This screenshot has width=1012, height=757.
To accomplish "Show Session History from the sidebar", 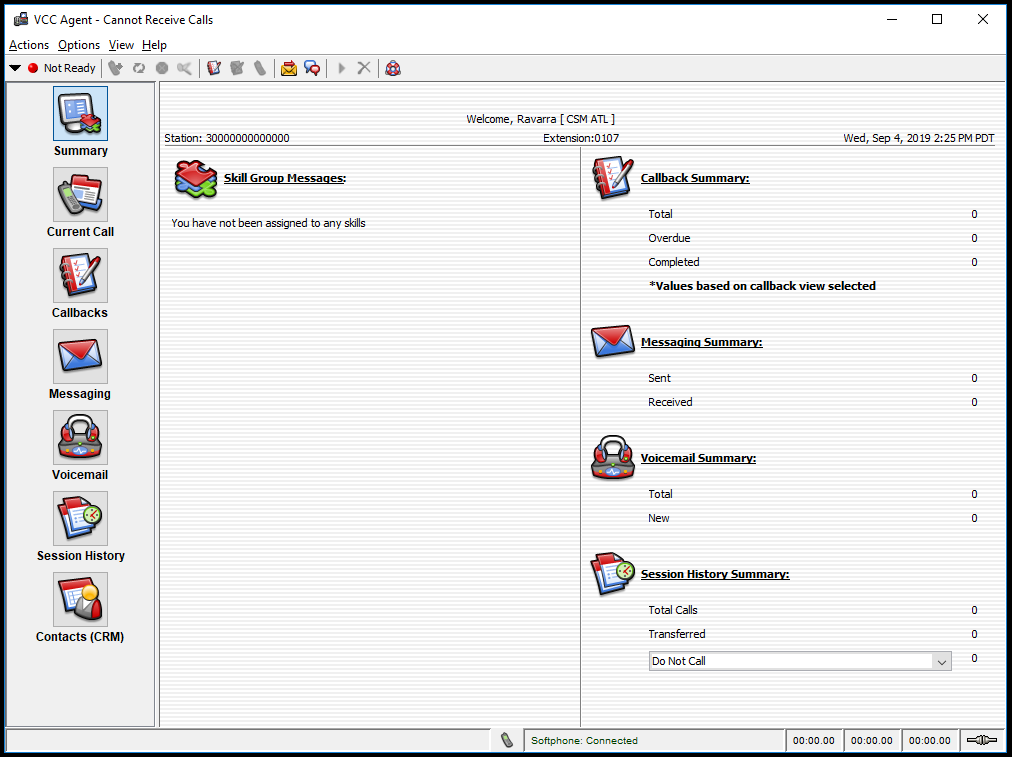I will coord(80,518).
